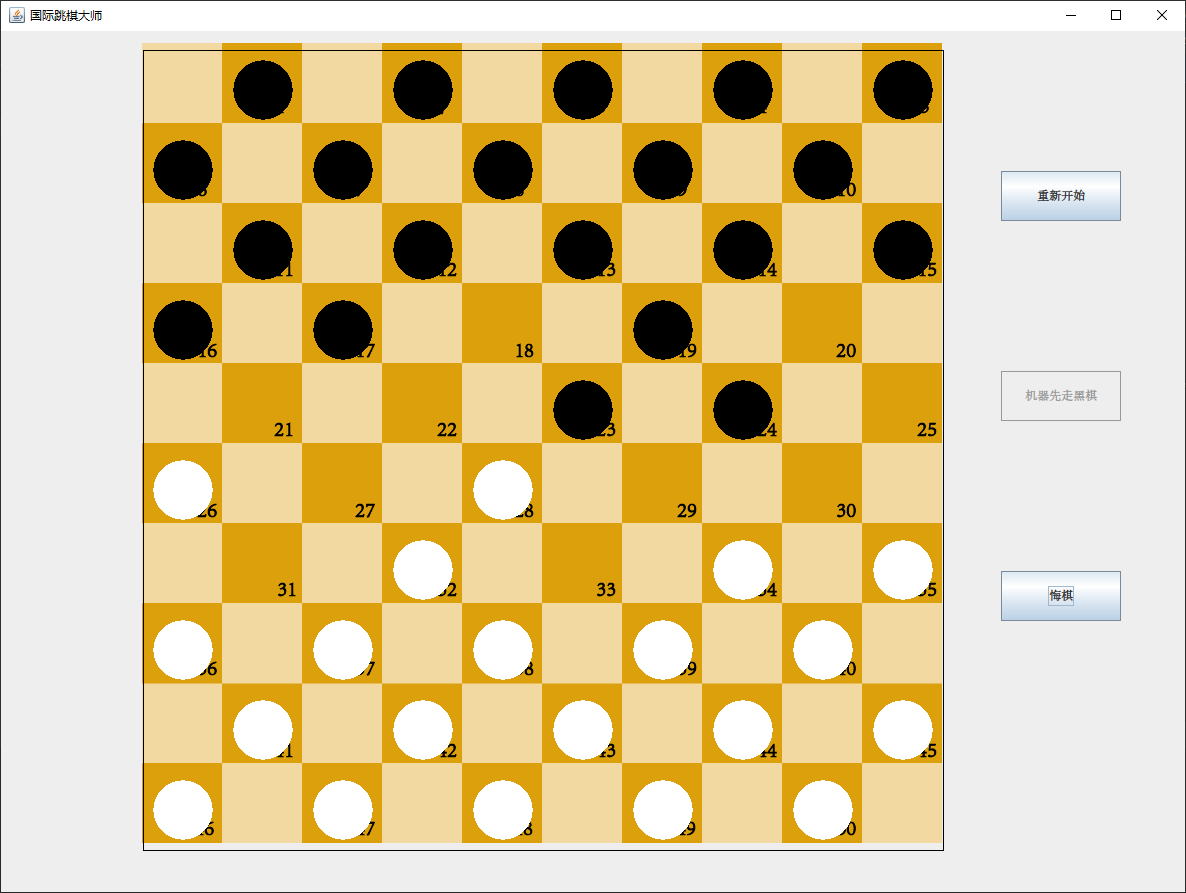Choose the white piece on square 44
This screenshot has width=1186, height=893.
[743, 730]
